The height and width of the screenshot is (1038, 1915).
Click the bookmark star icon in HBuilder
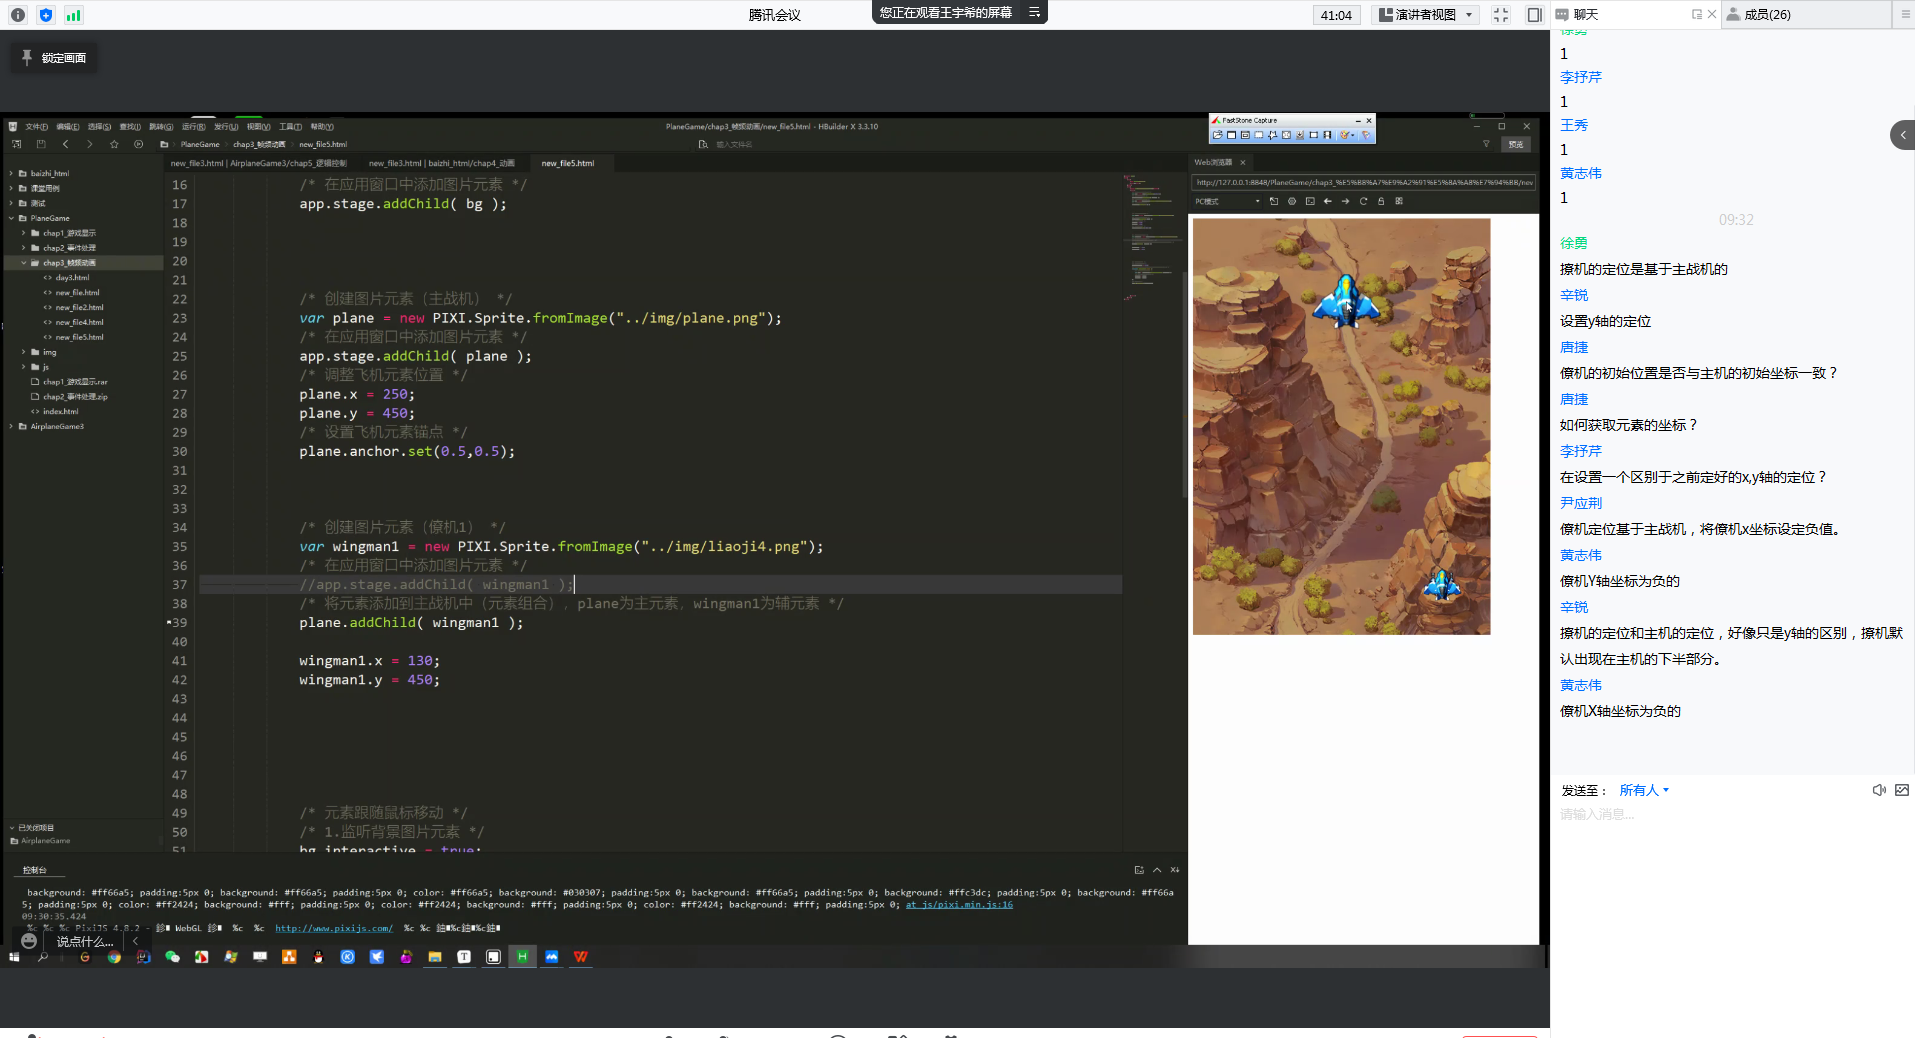tap(114, 144)
